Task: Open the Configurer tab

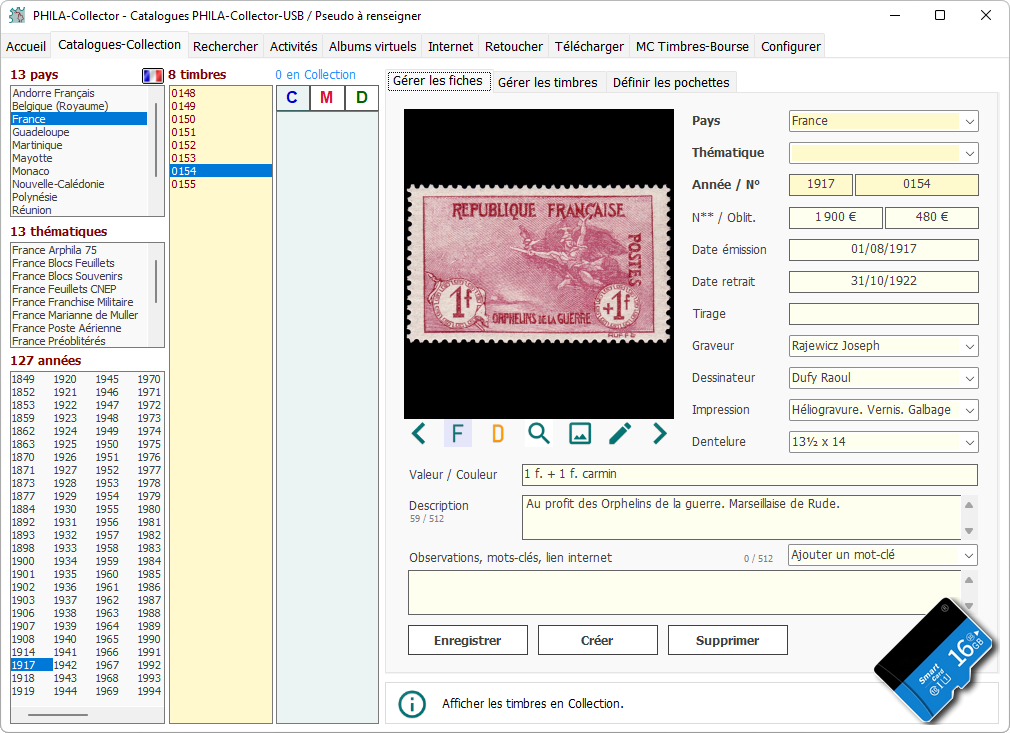Action: pyautogui.click(x=790, y=46)
